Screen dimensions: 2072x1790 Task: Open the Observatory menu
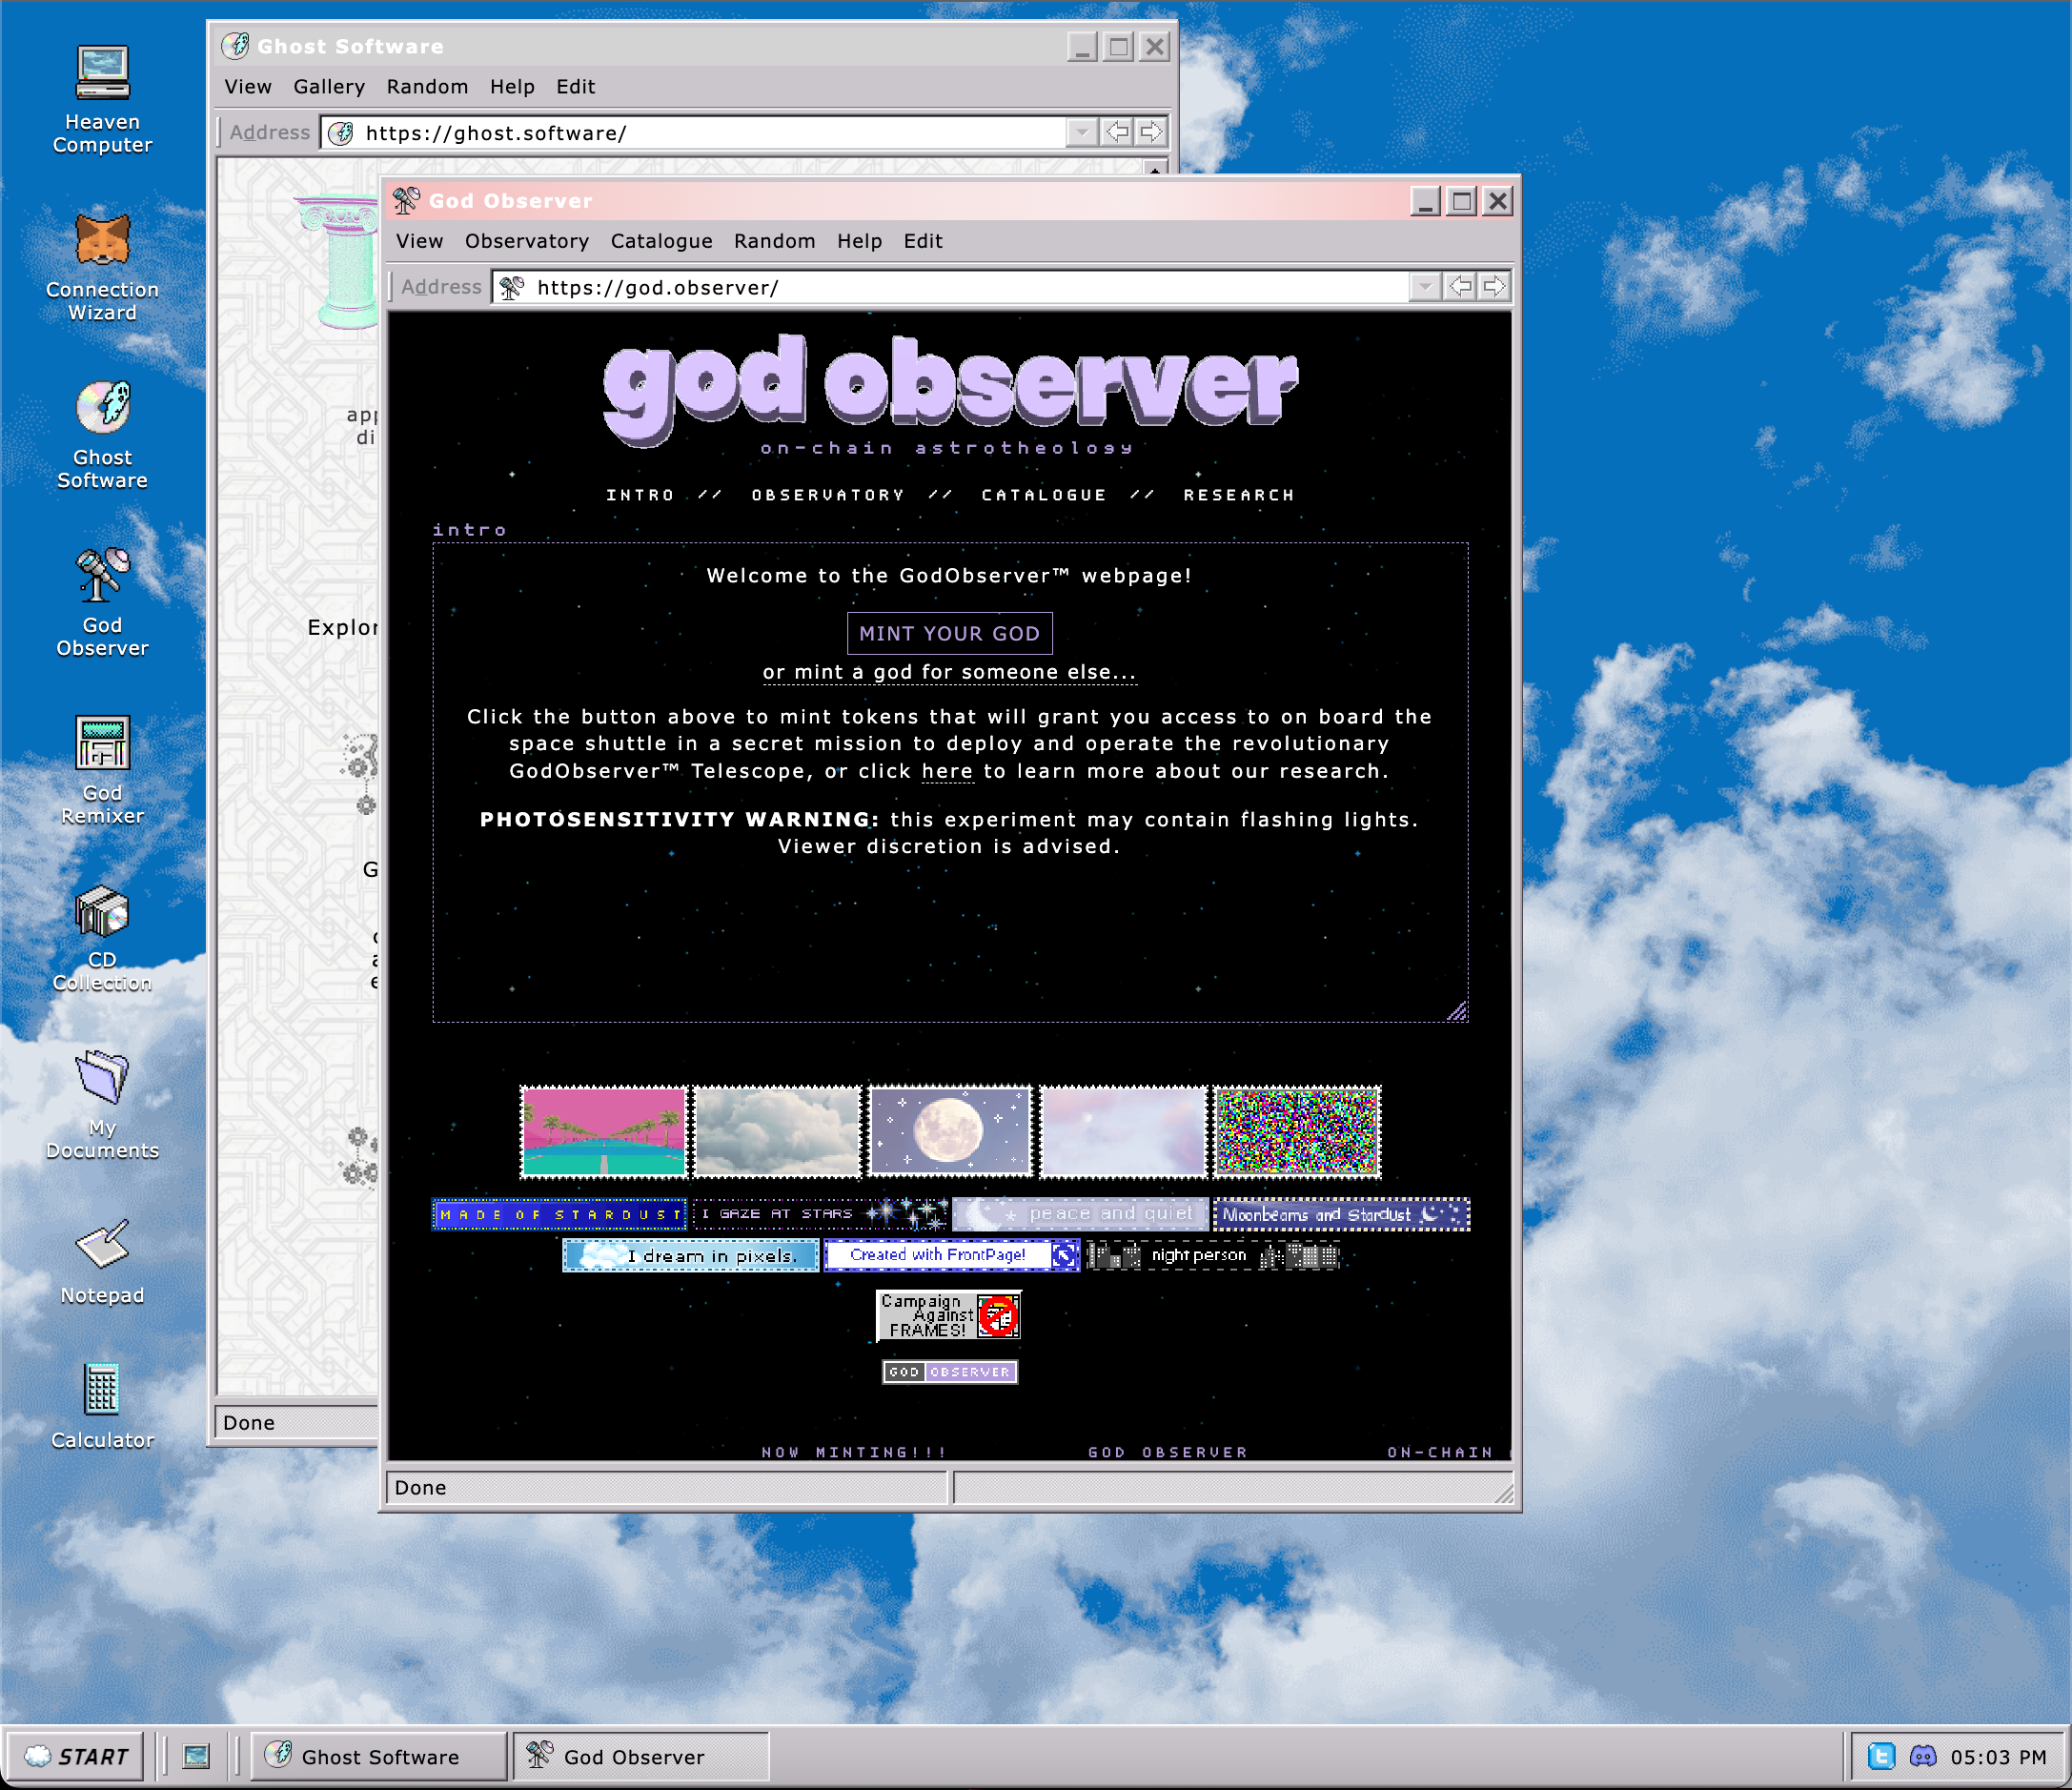[526, 241]
